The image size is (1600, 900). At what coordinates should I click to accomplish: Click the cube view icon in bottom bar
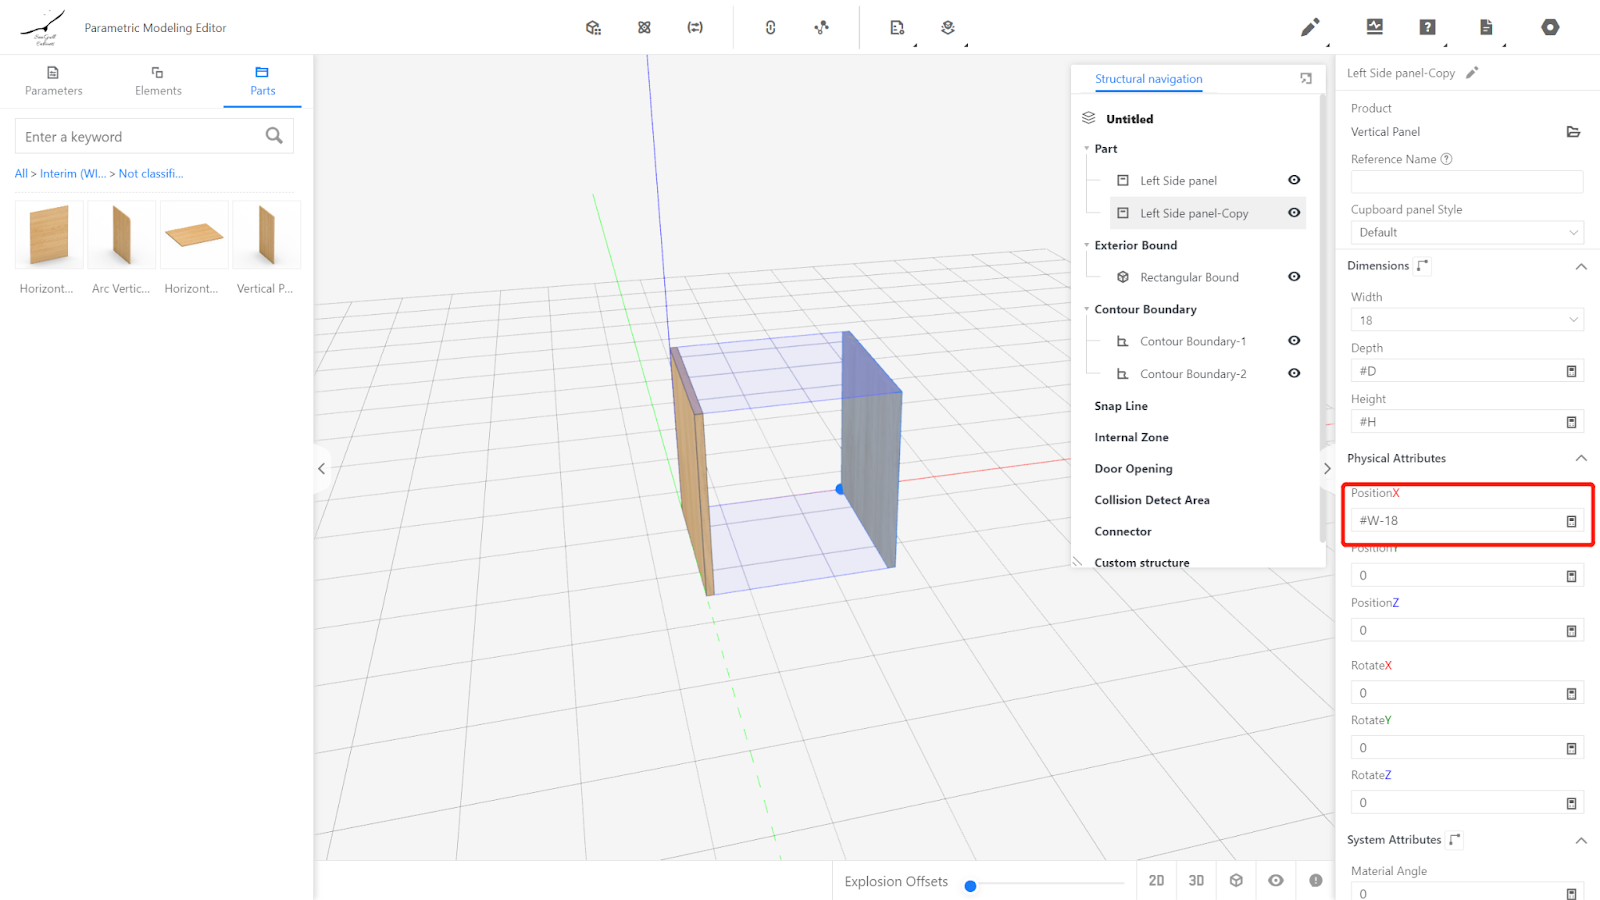[1236, 880]
